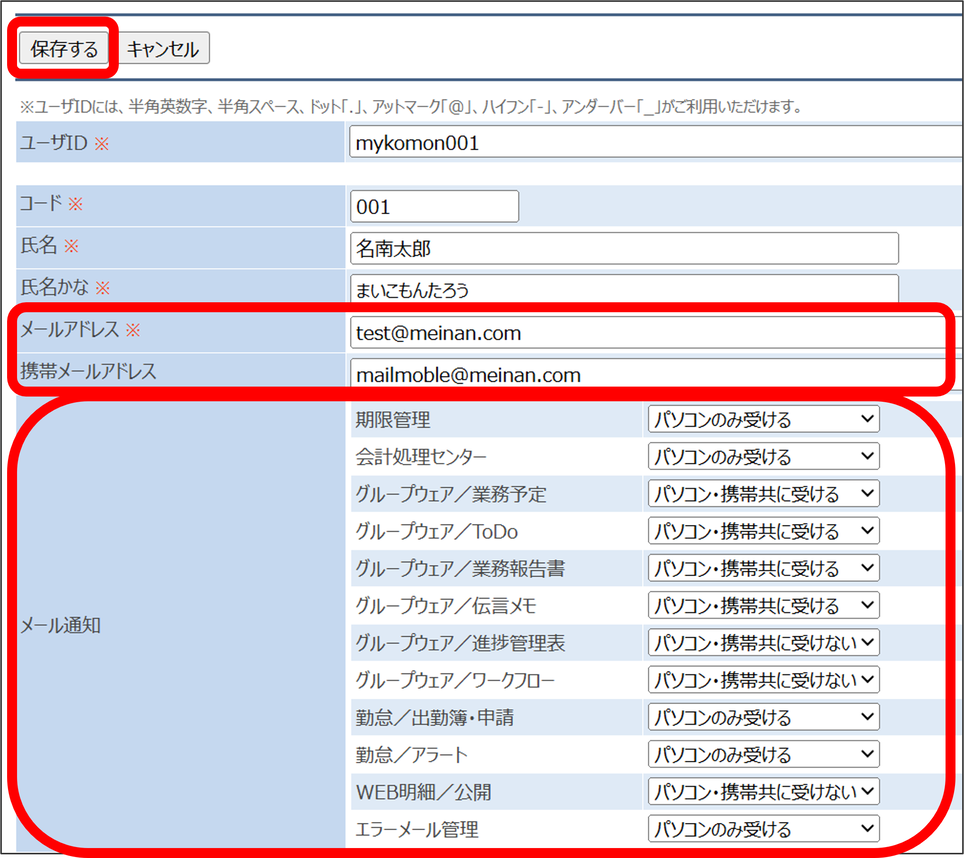Expand the グループウェア／業務予定 dropdown

tap(763, 494)
